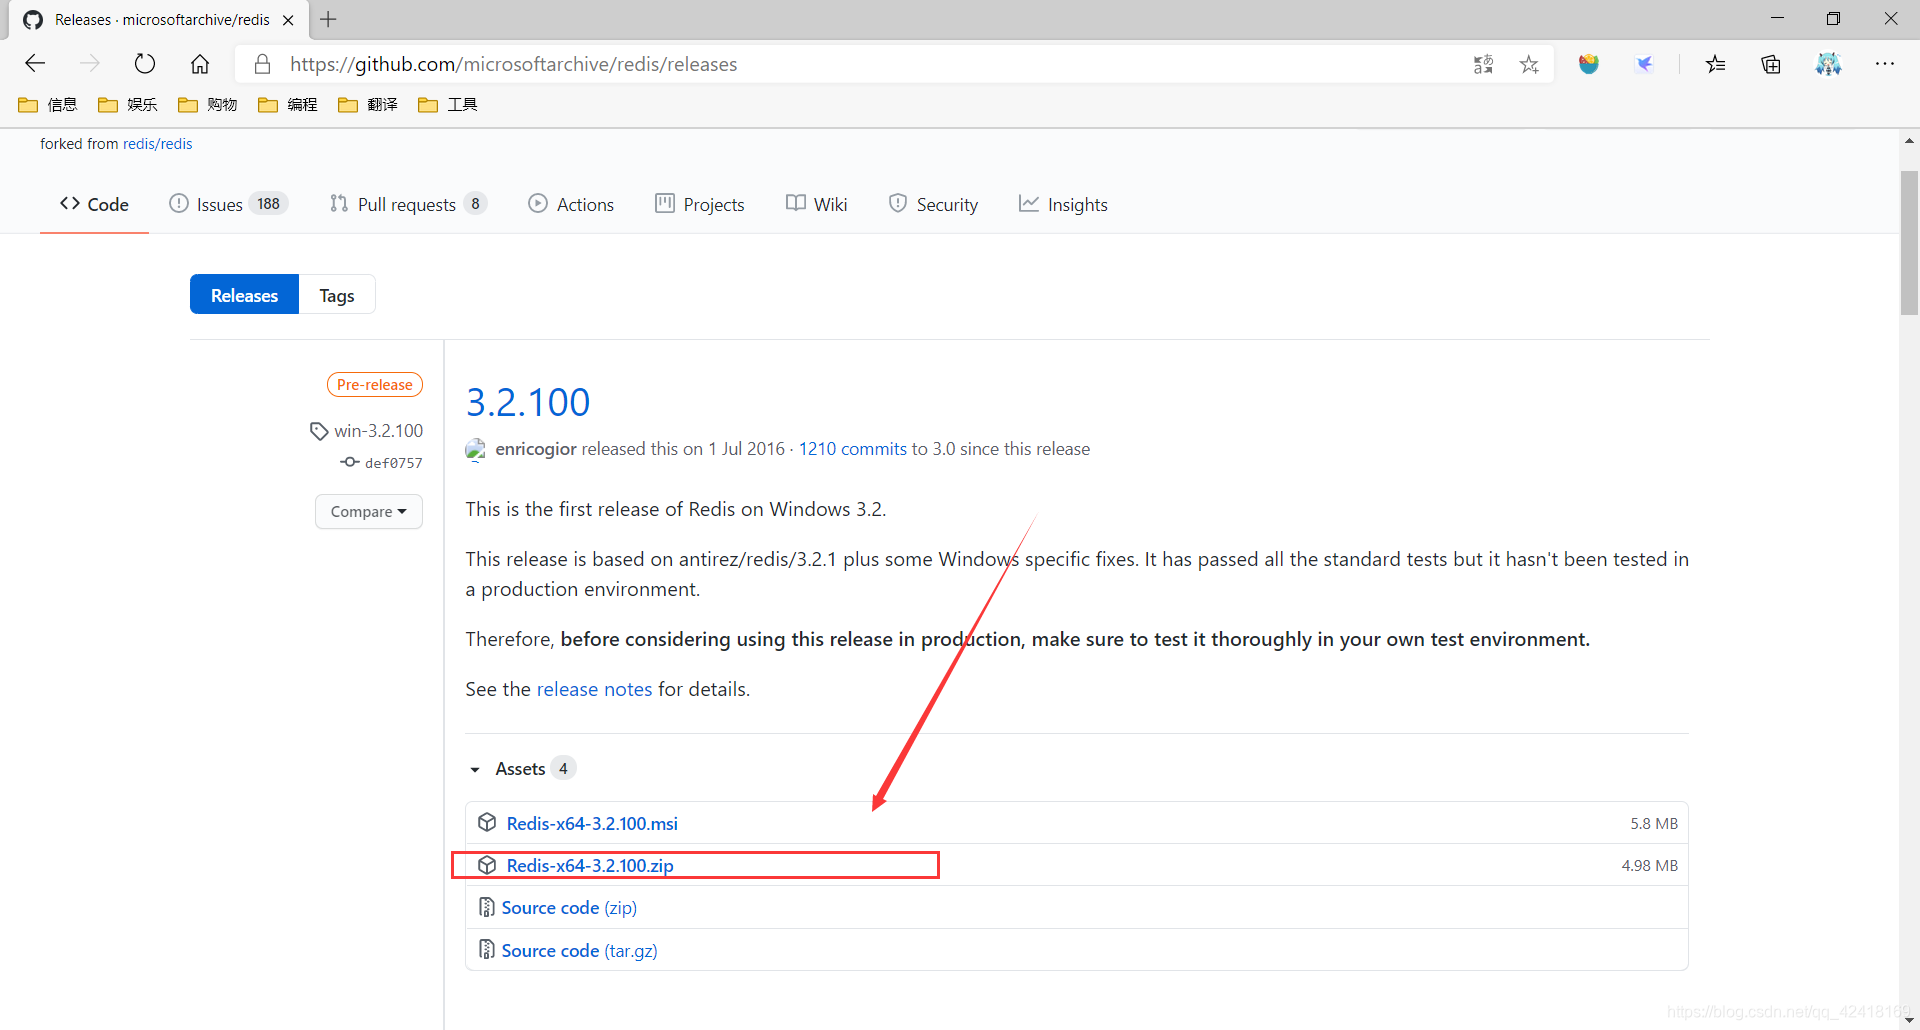1920x1030 pixels.
Task: Download Source code (zip)
Action: [569, 907]
